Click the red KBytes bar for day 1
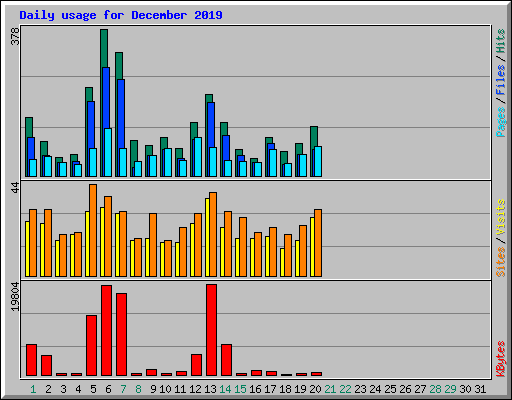512x400 pixels. point(31,360)
